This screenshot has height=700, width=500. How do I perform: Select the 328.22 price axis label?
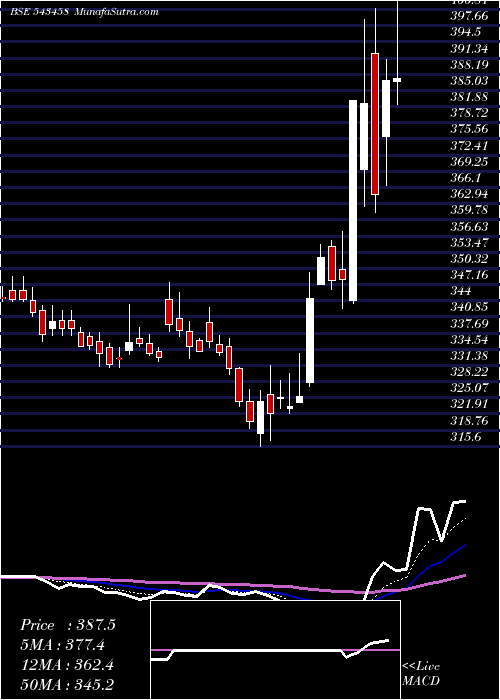[471, 371]
